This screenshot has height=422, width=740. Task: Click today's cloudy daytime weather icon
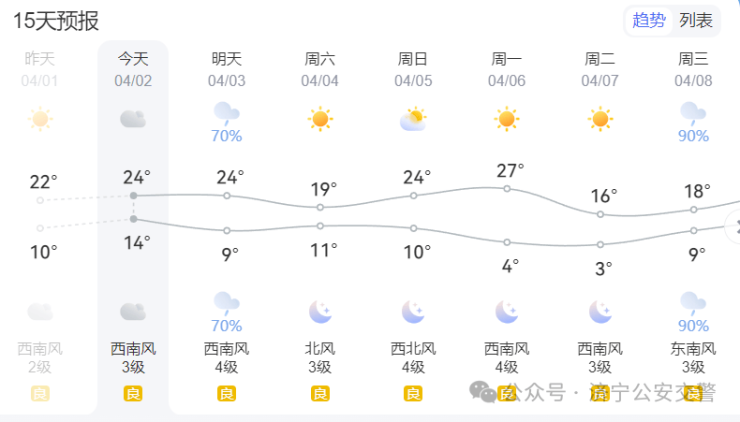coord(133,120)
